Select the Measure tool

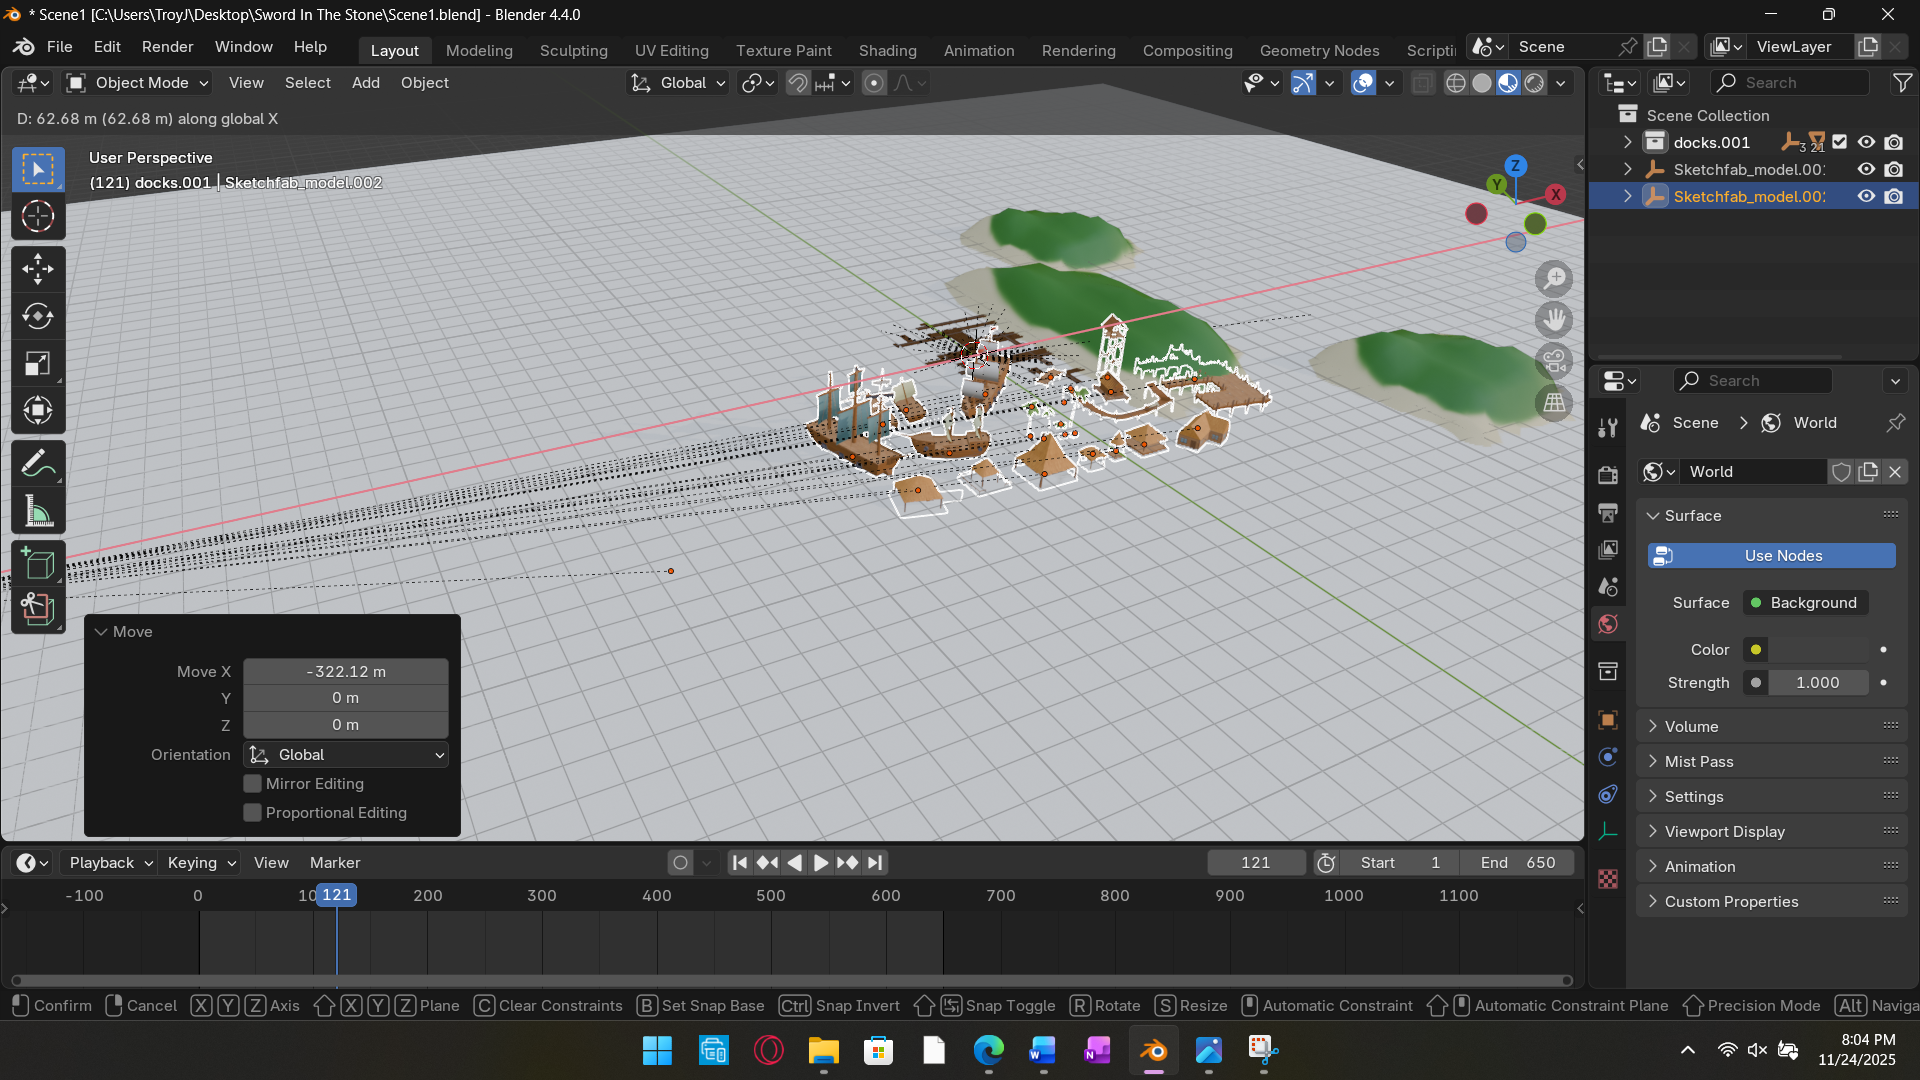coord(38,512)
